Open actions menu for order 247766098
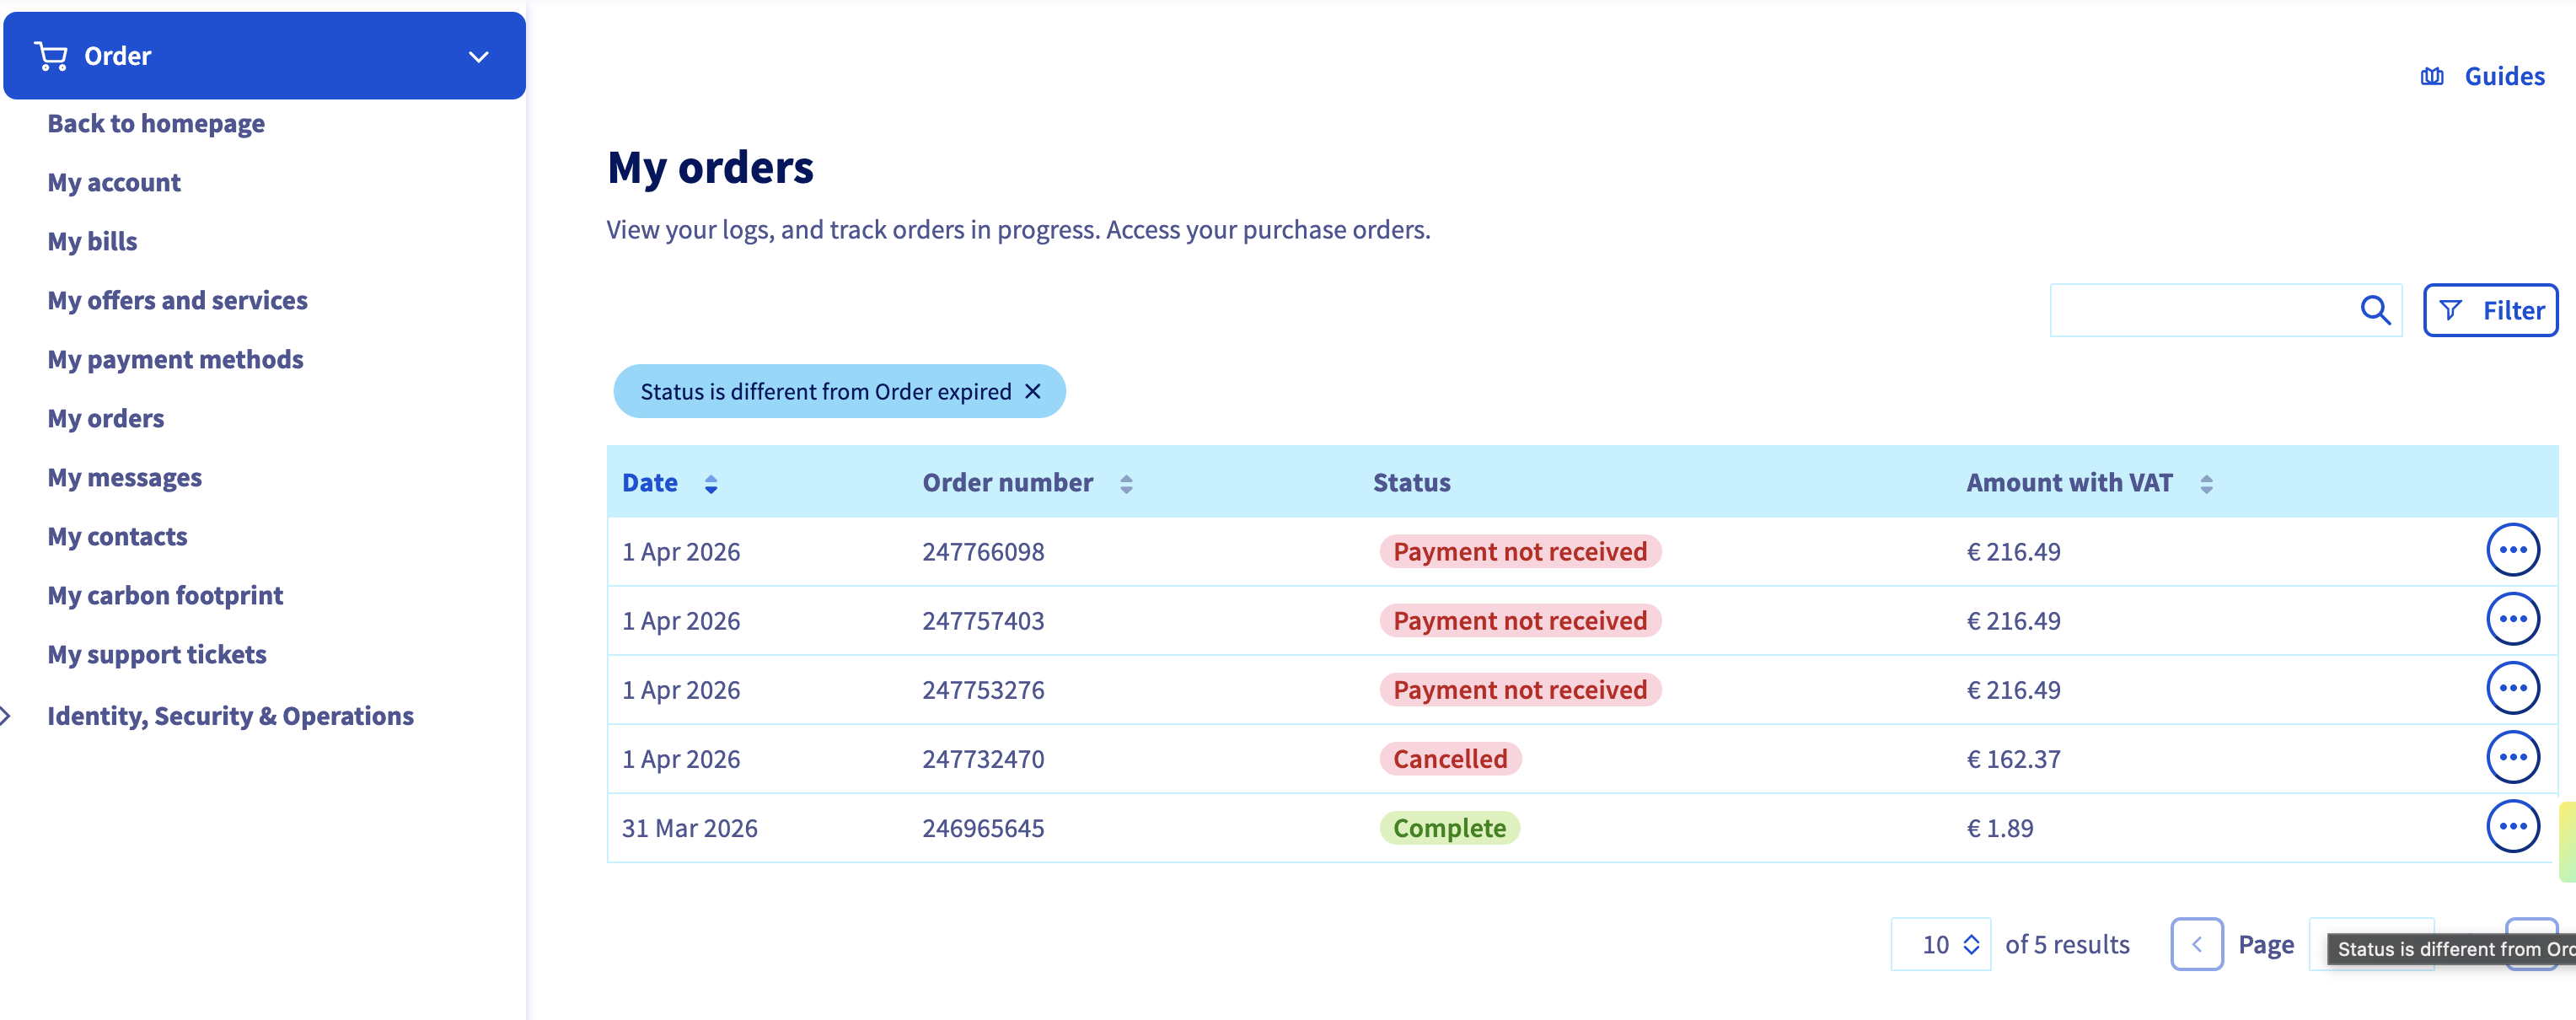This screenshot has height=1020, width=2576. click(2512, 550)
